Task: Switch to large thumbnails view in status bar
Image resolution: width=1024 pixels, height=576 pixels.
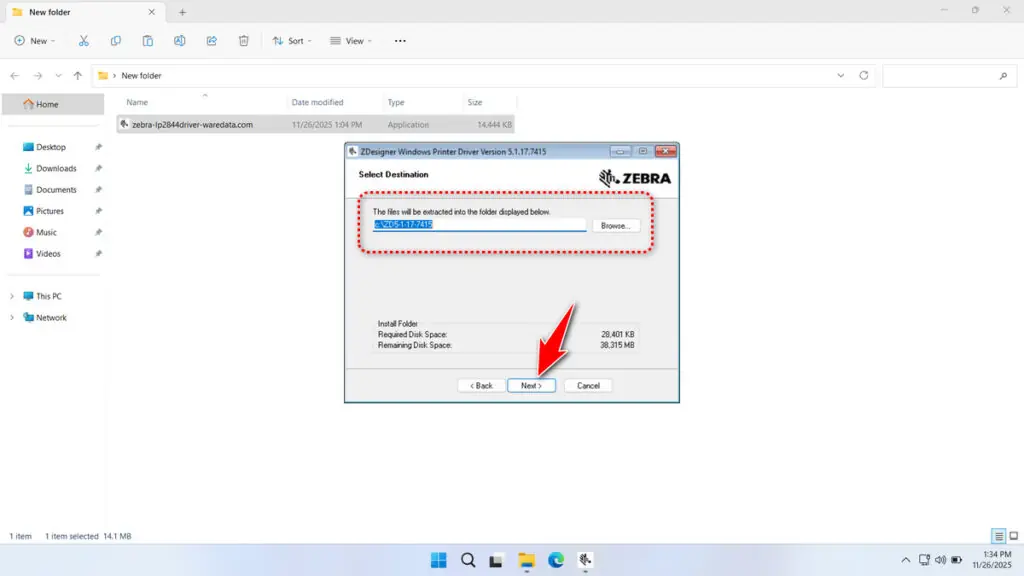Action: point(1013,535)
